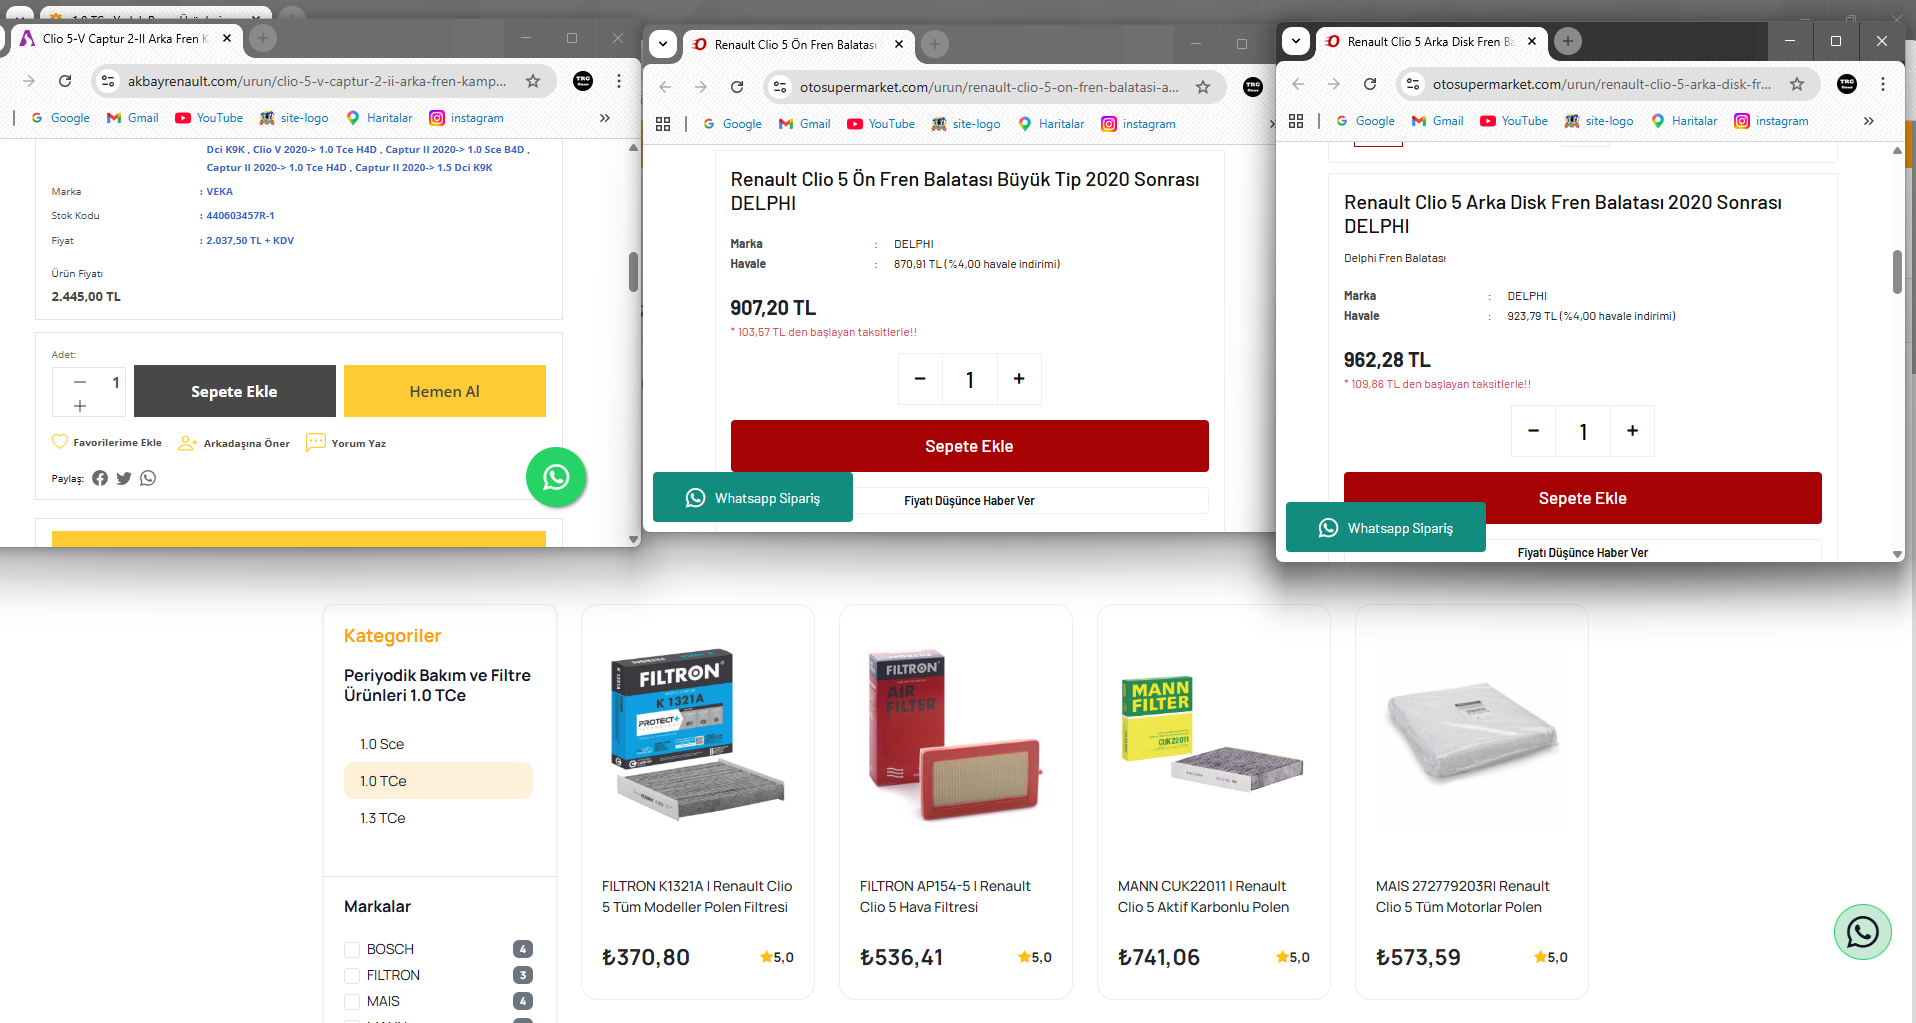Image resolution: width=1916 pixels, height=1023 pixels.
Task: Click the round WhatsApp chat icon at bottom right
Action: pyautogui.click(x=1862, y=932)
